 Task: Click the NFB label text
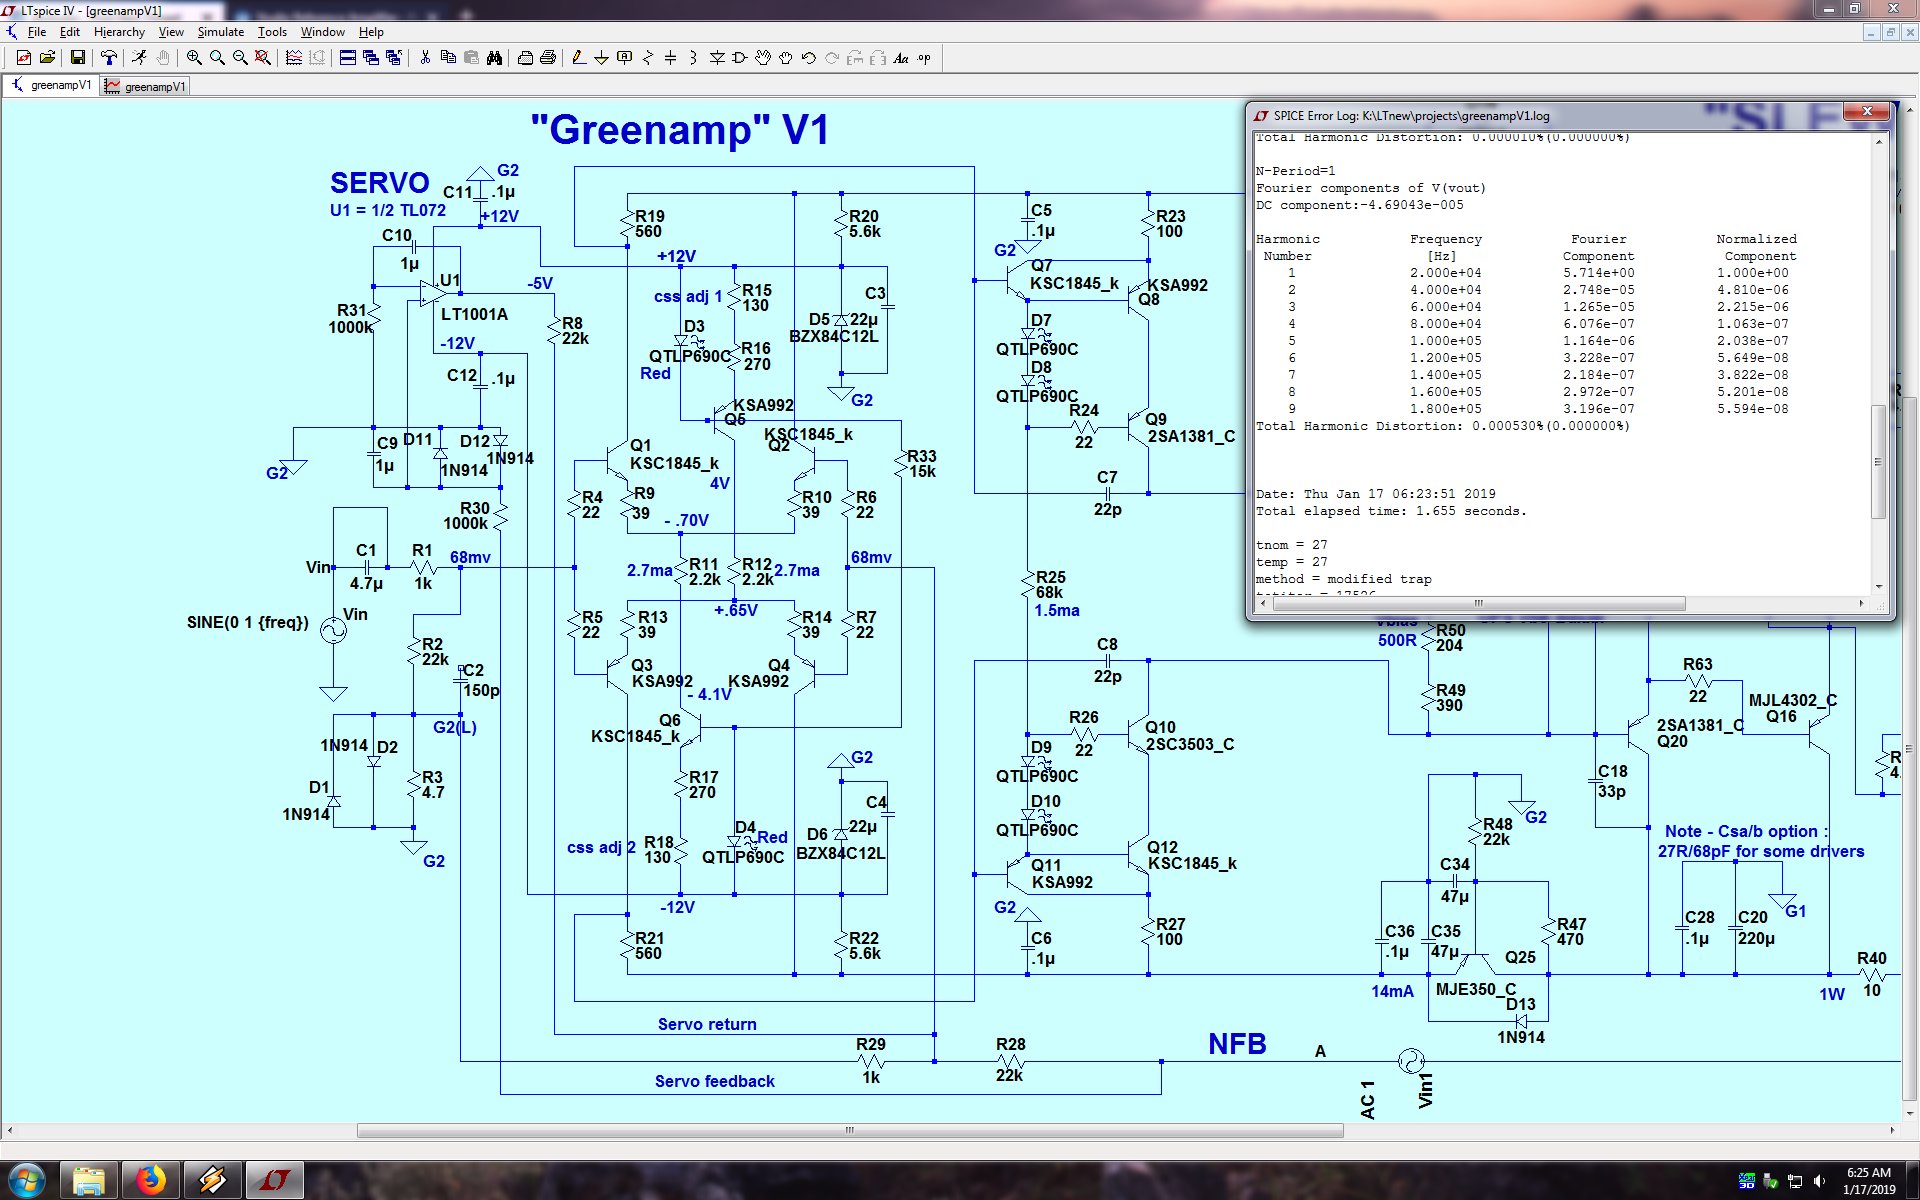(1237, 1044)
